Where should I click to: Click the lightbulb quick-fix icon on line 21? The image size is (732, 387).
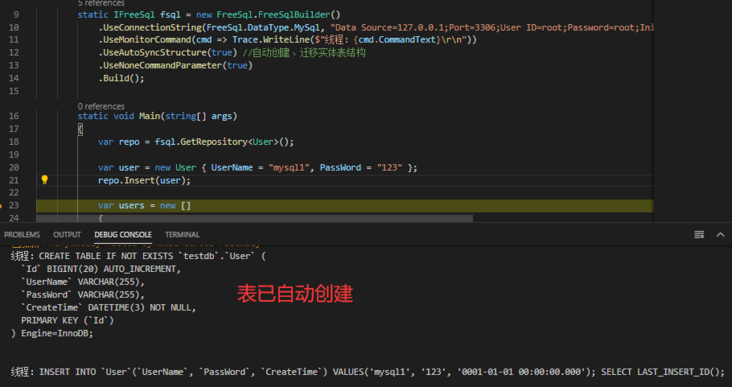(x=44, y=180)
